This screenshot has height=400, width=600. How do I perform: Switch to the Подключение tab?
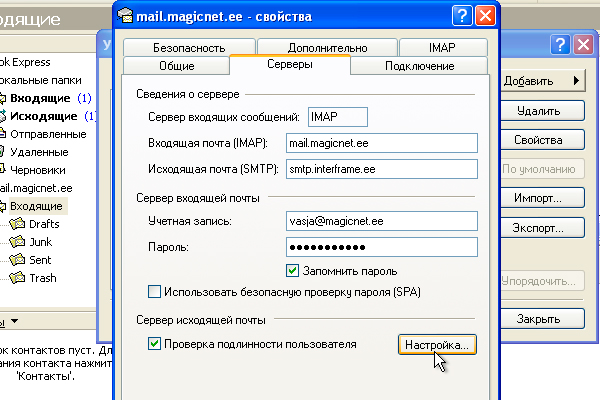[x=419, y=65]
